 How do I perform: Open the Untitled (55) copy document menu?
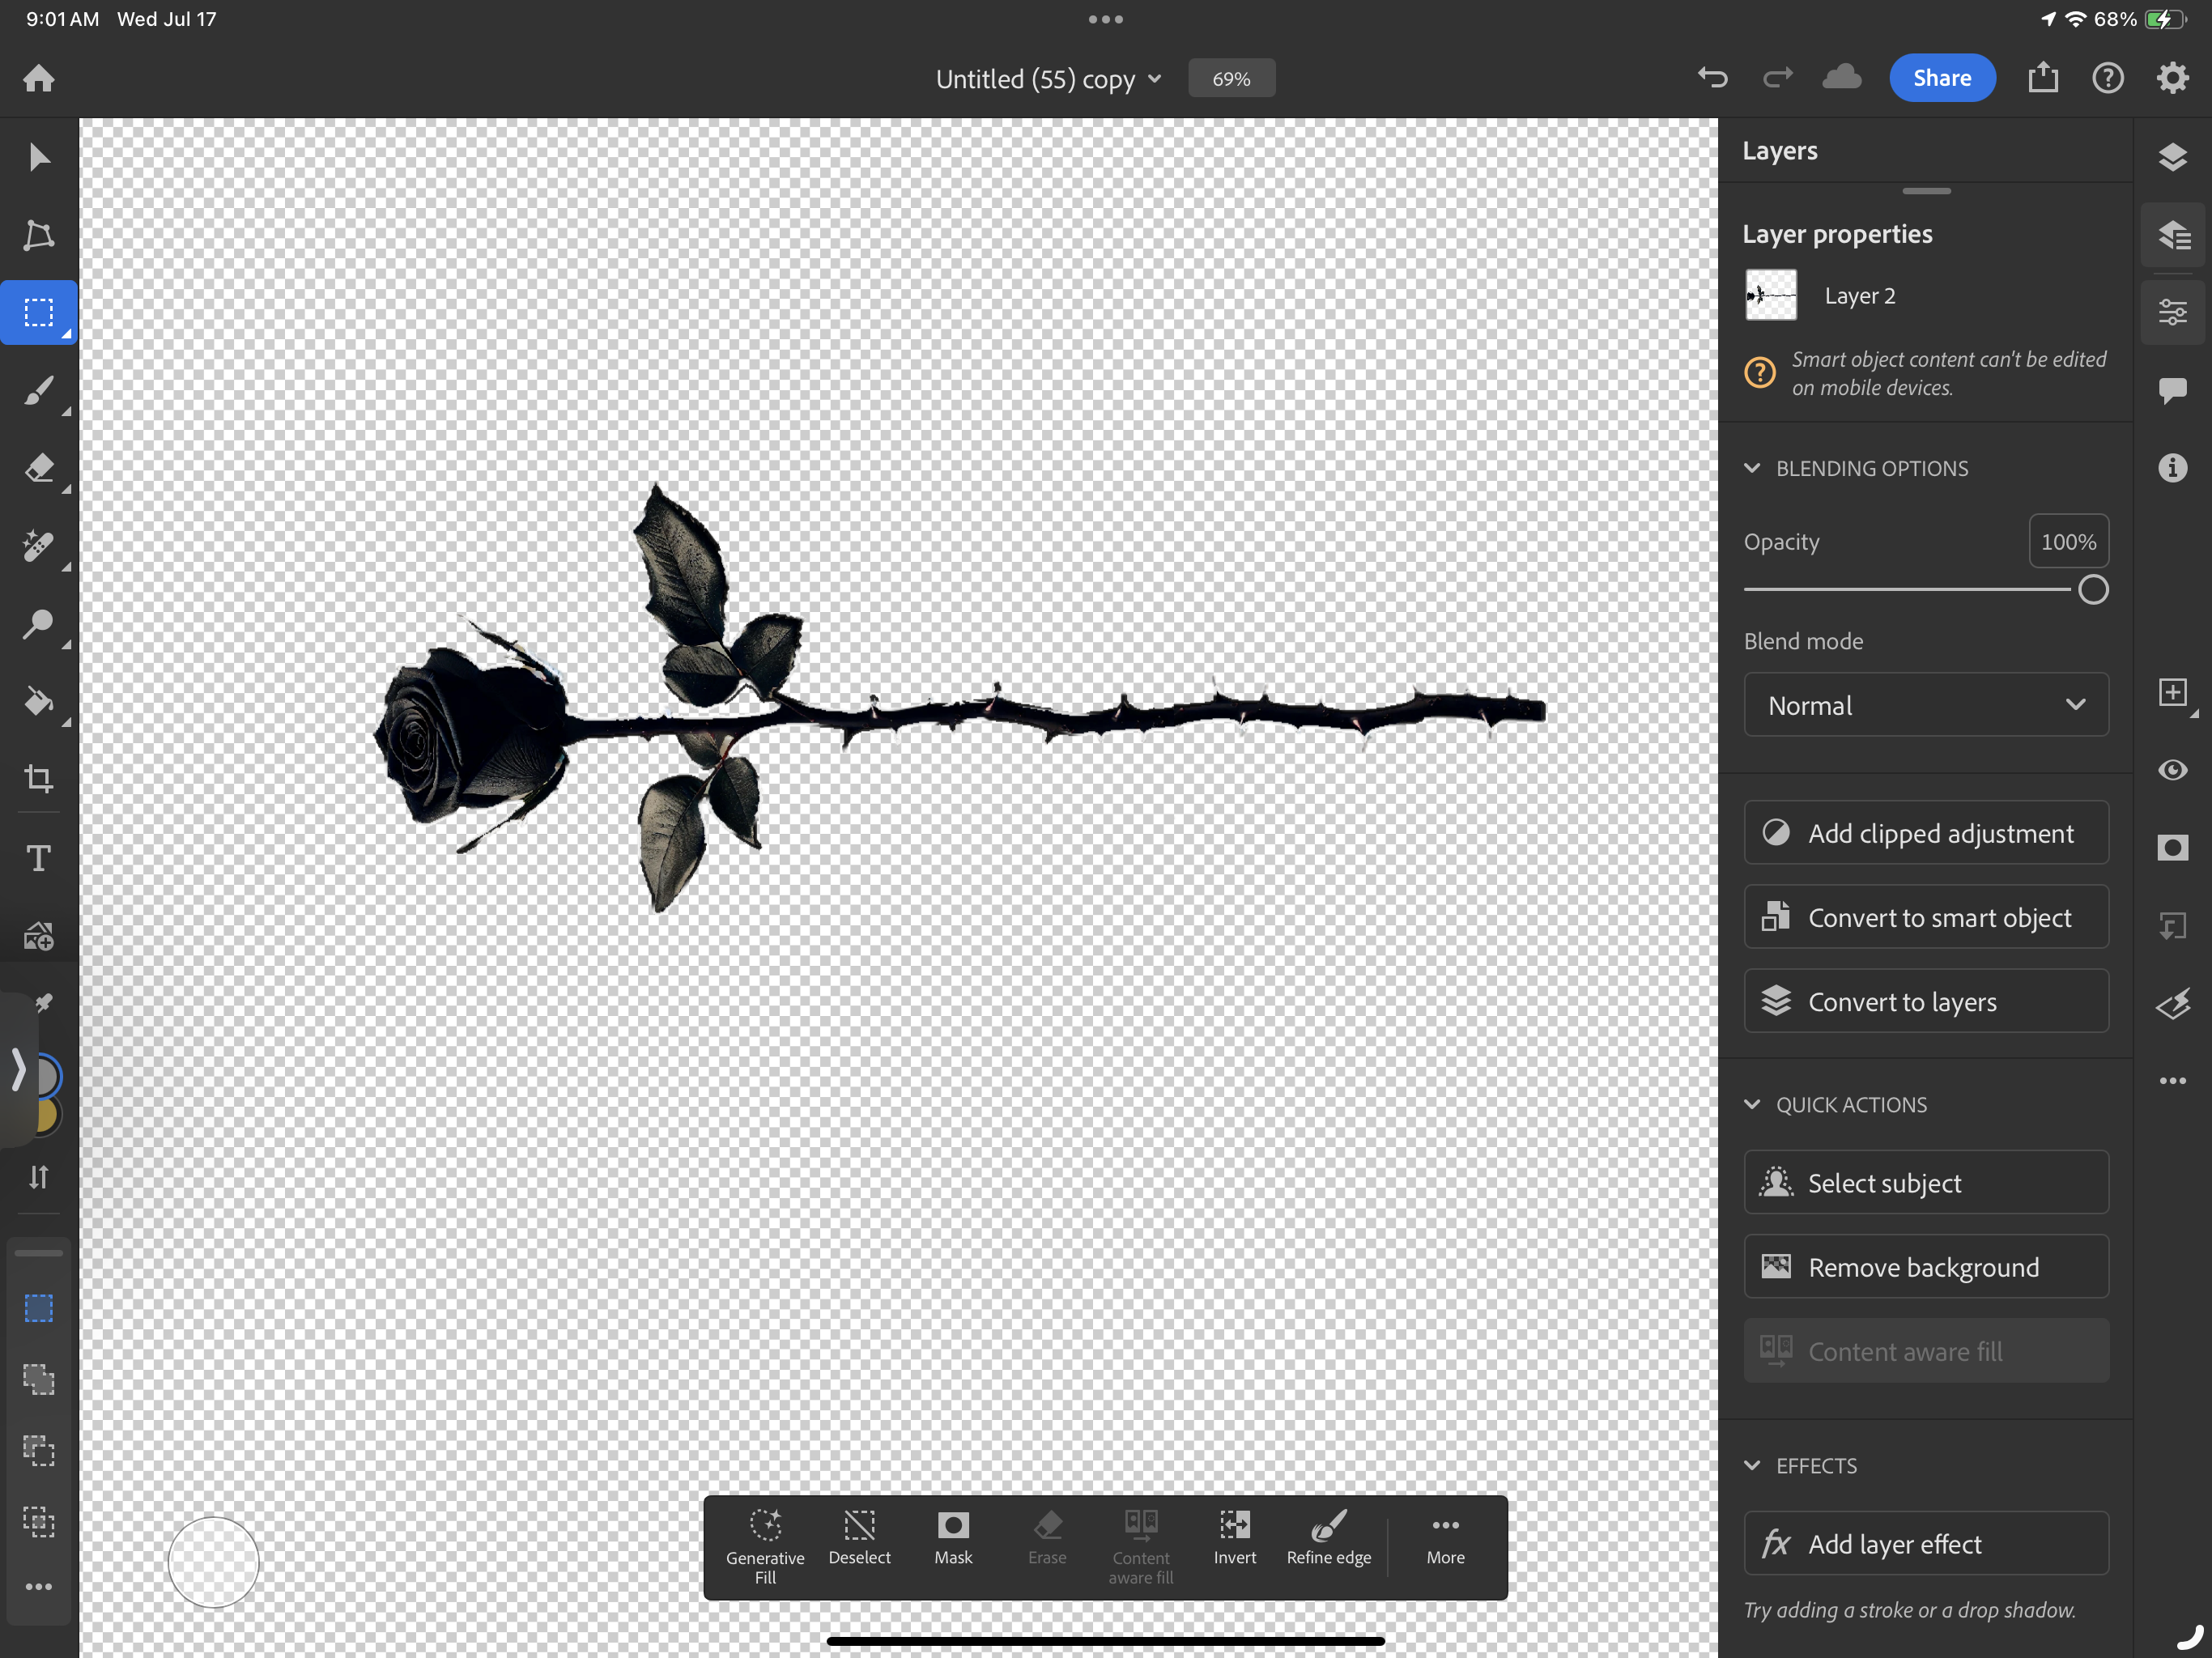point(1048,78)
